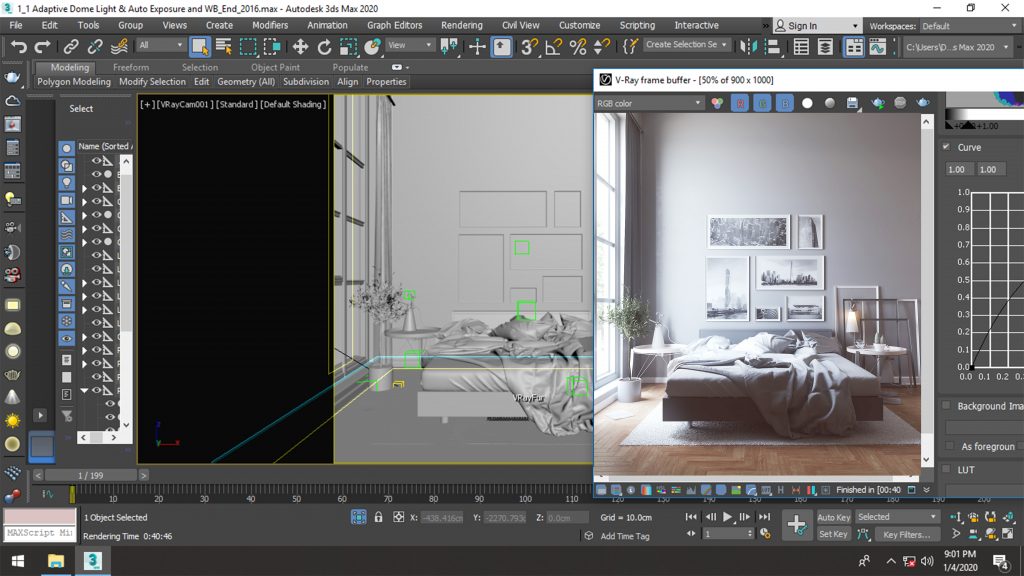
Task: Open the Modify Selection panel
Action: (x=152, y=82)
